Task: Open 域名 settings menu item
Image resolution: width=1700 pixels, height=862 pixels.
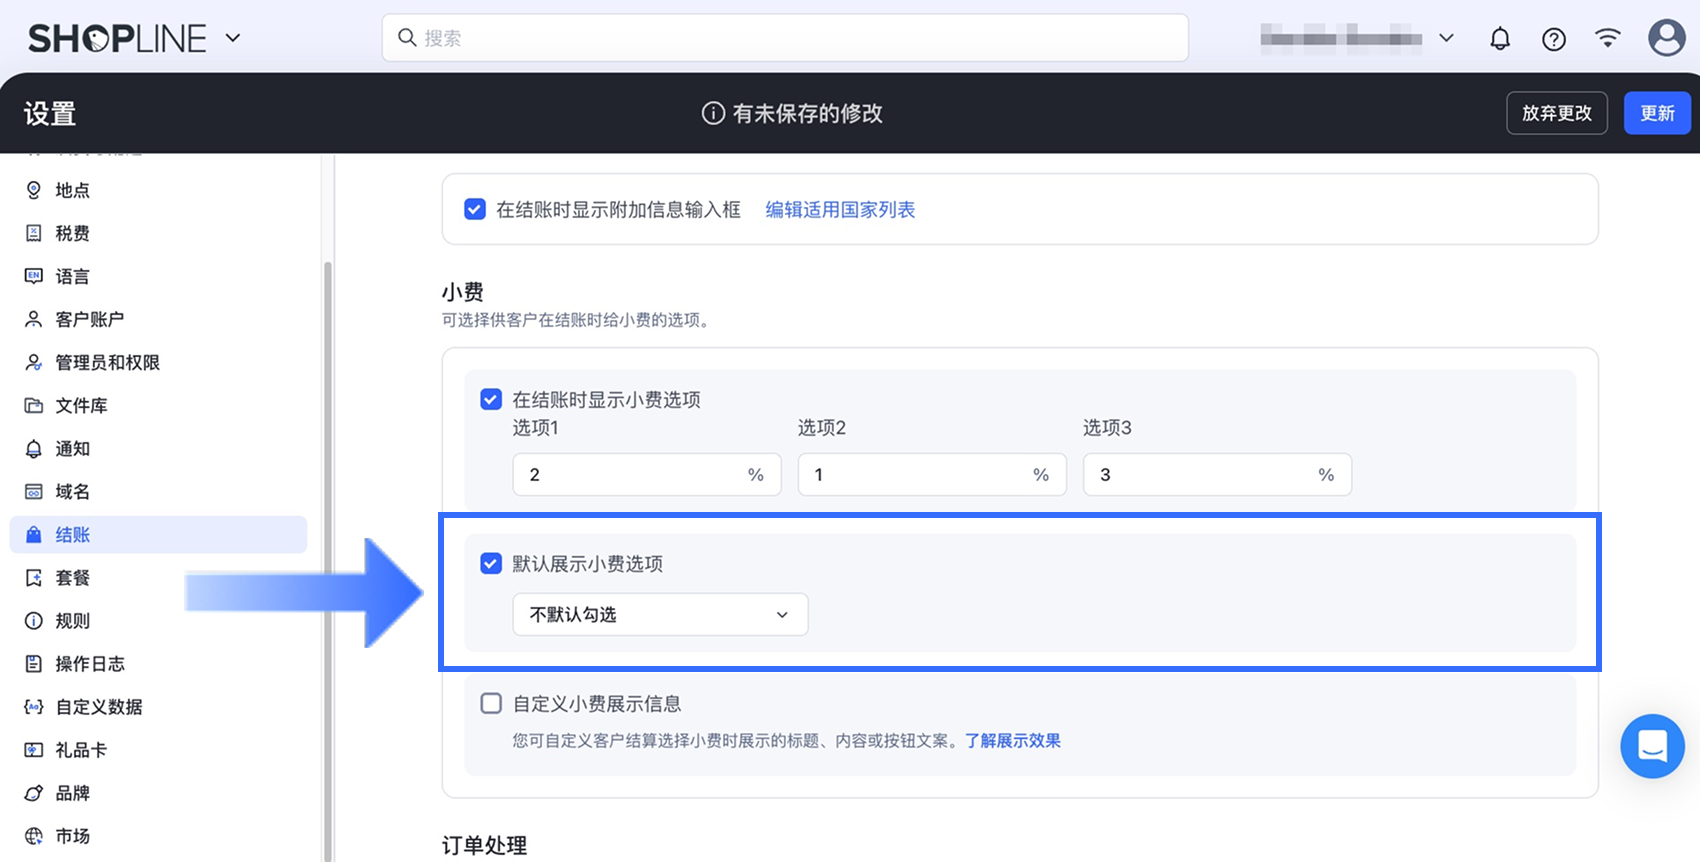Action: coord(158,491)
